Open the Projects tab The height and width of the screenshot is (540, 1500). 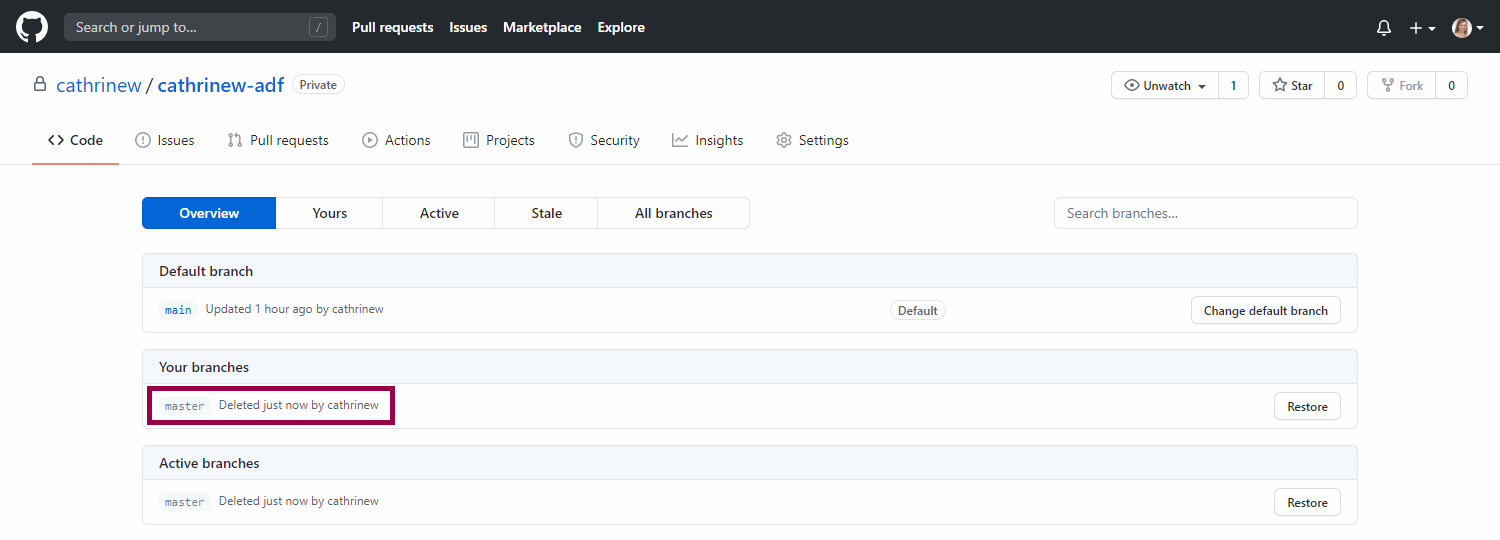pyautogui.click(x=499, y=140)
